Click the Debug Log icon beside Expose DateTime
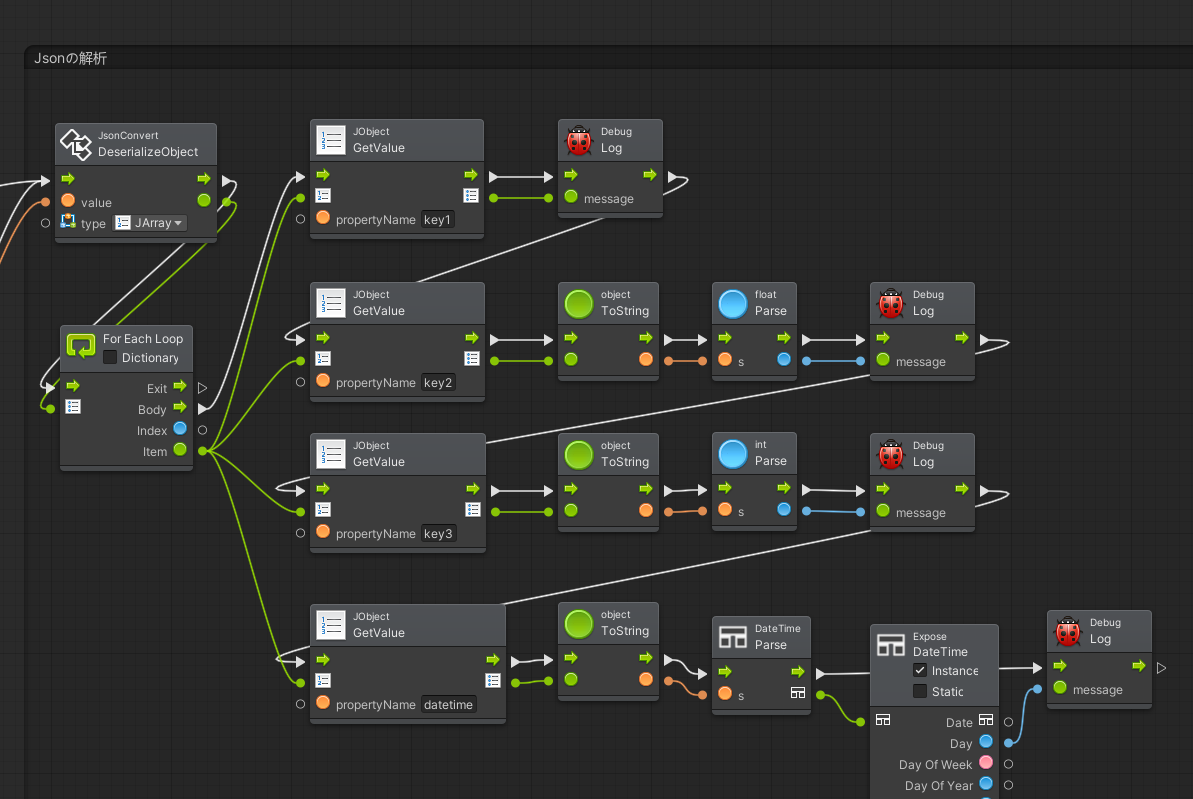This screenshot has width=1193, height=799. coord(1067,631)
